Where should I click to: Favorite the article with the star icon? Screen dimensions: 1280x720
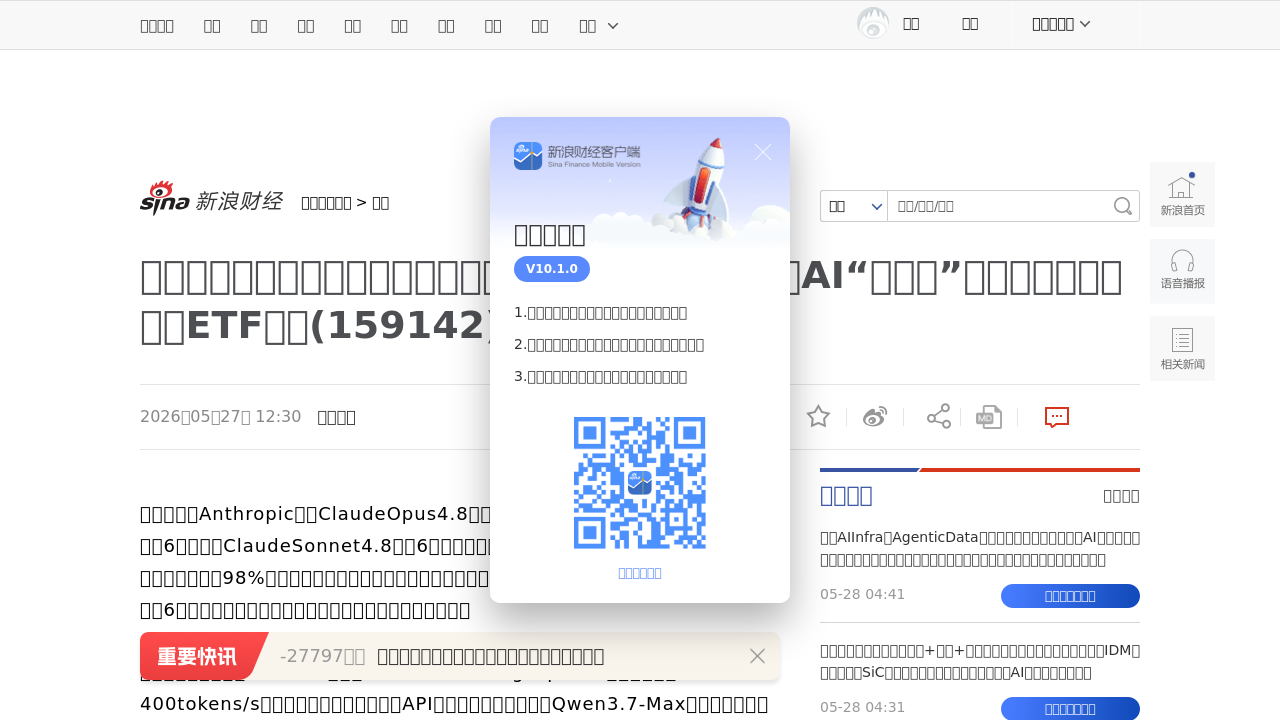(x=818, y=417)
